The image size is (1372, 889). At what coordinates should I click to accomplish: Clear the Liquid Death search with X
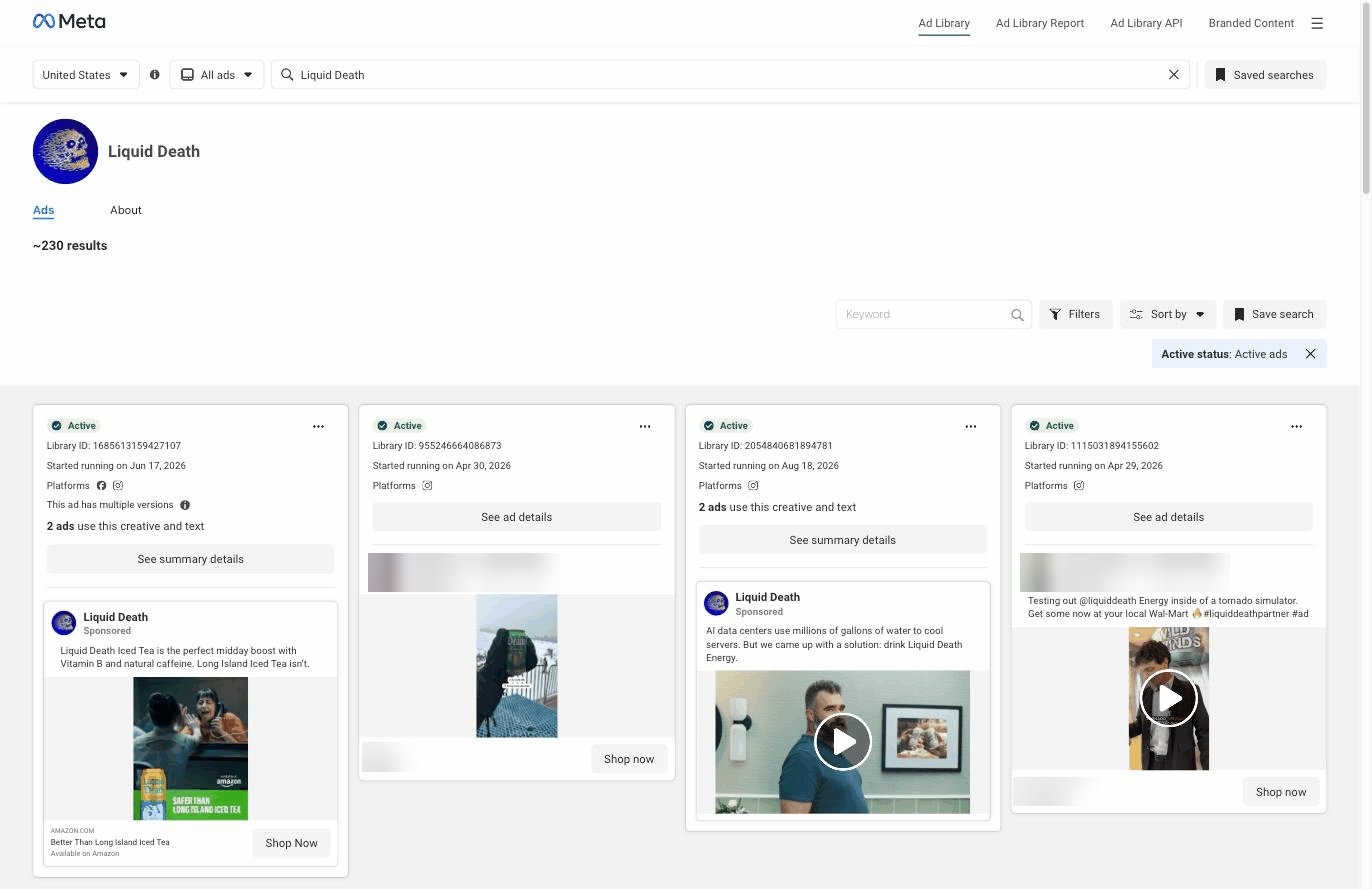(x=1174, y=74)
